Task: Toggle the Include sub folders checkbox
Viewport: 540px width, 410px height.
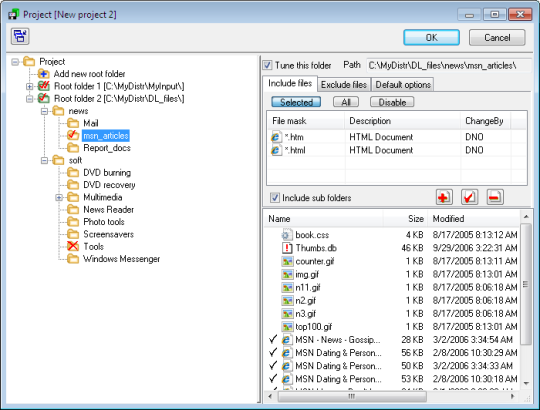Action: pos(274,198)
